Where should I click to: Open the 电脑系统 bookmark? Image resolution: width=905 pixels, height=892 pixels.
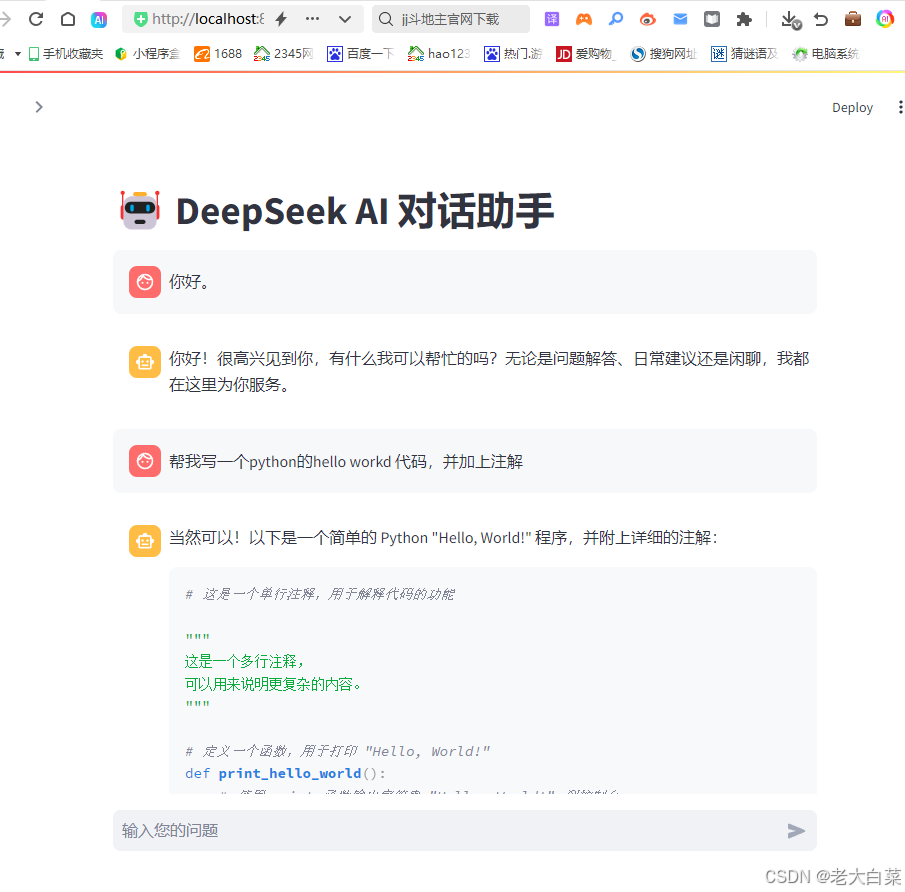click(825, 54)
